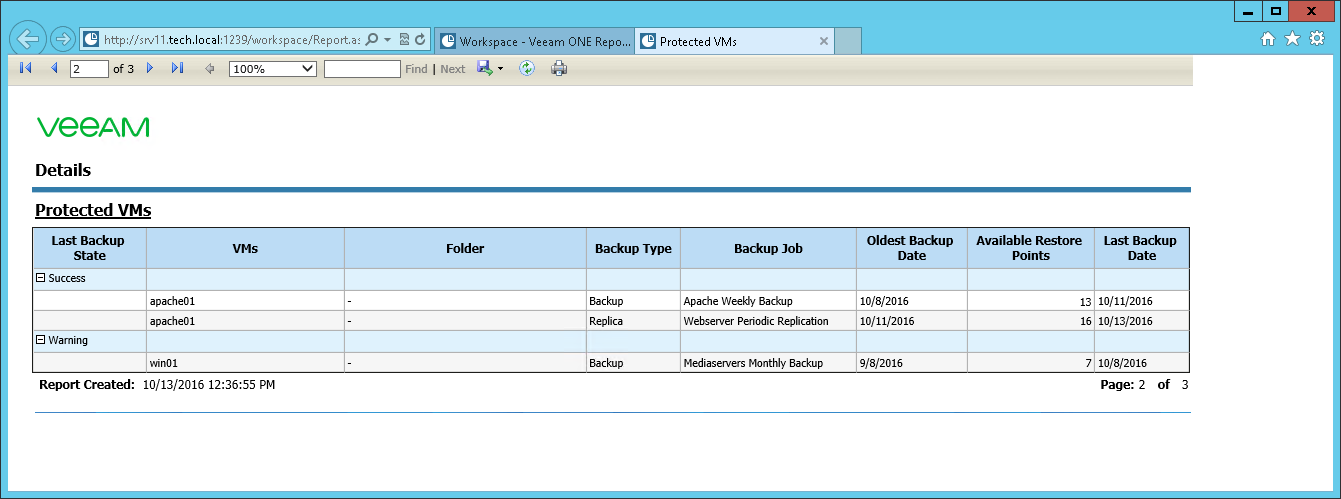Click the Next search result link

click(453, 69)
